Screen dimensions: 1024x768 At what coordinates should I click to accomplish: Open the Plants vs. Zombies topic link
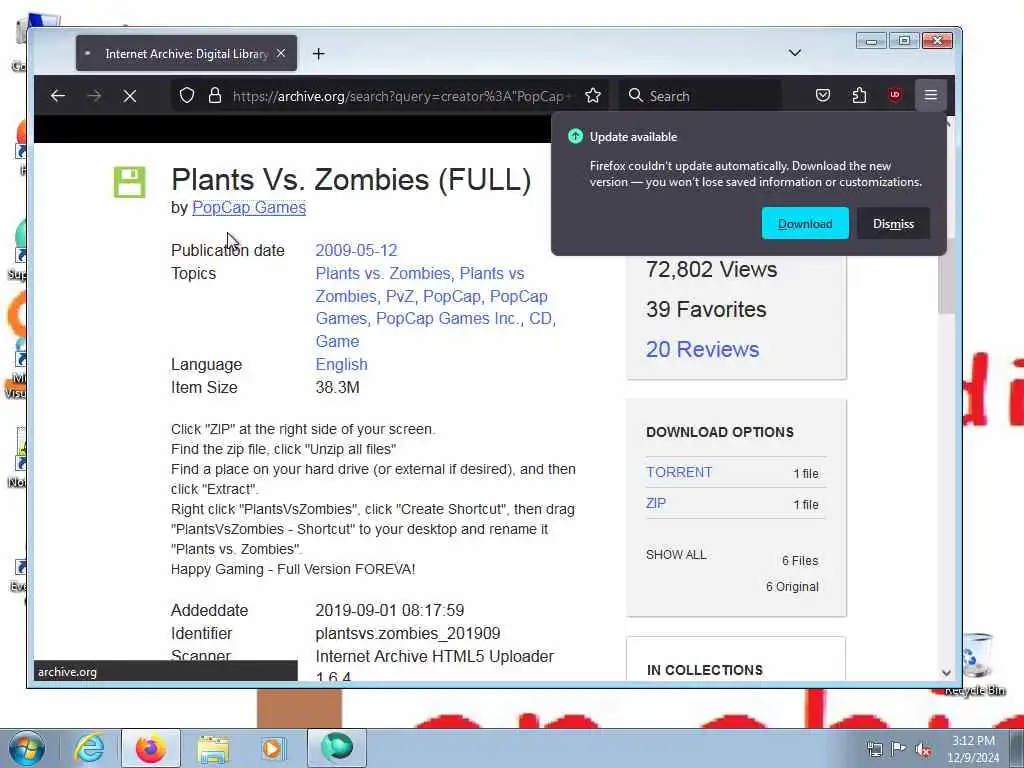(x=383, y=273)
